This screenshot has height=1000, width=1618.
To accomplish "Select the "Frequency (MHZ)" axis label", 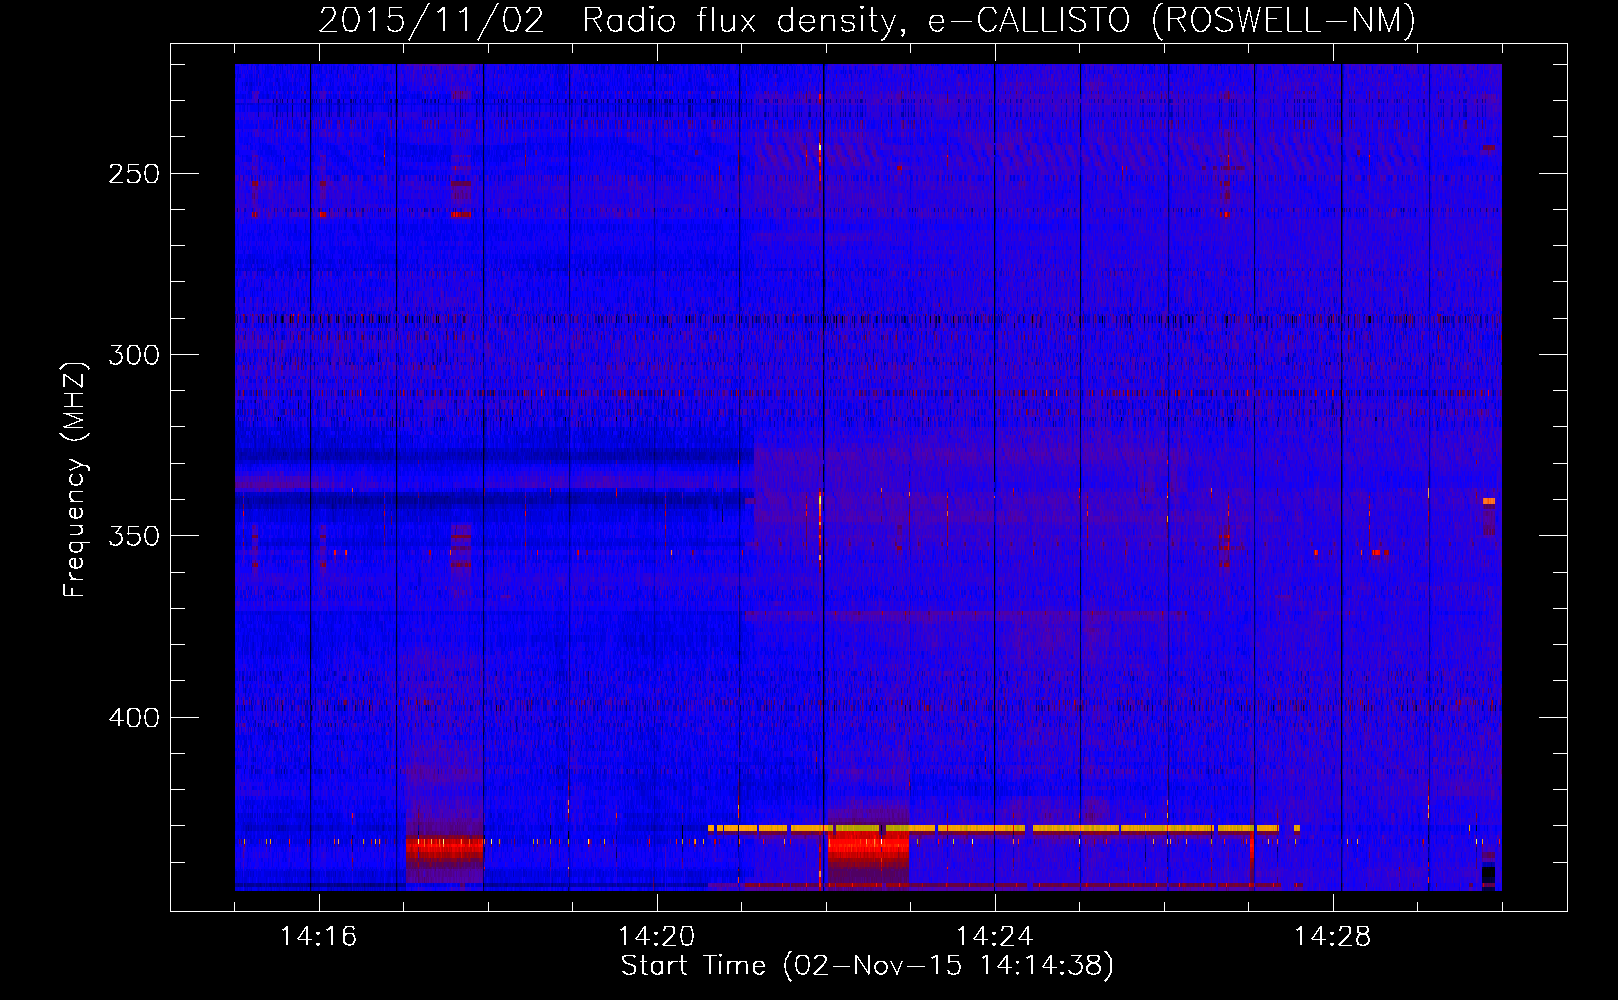I will coord(75,479).
